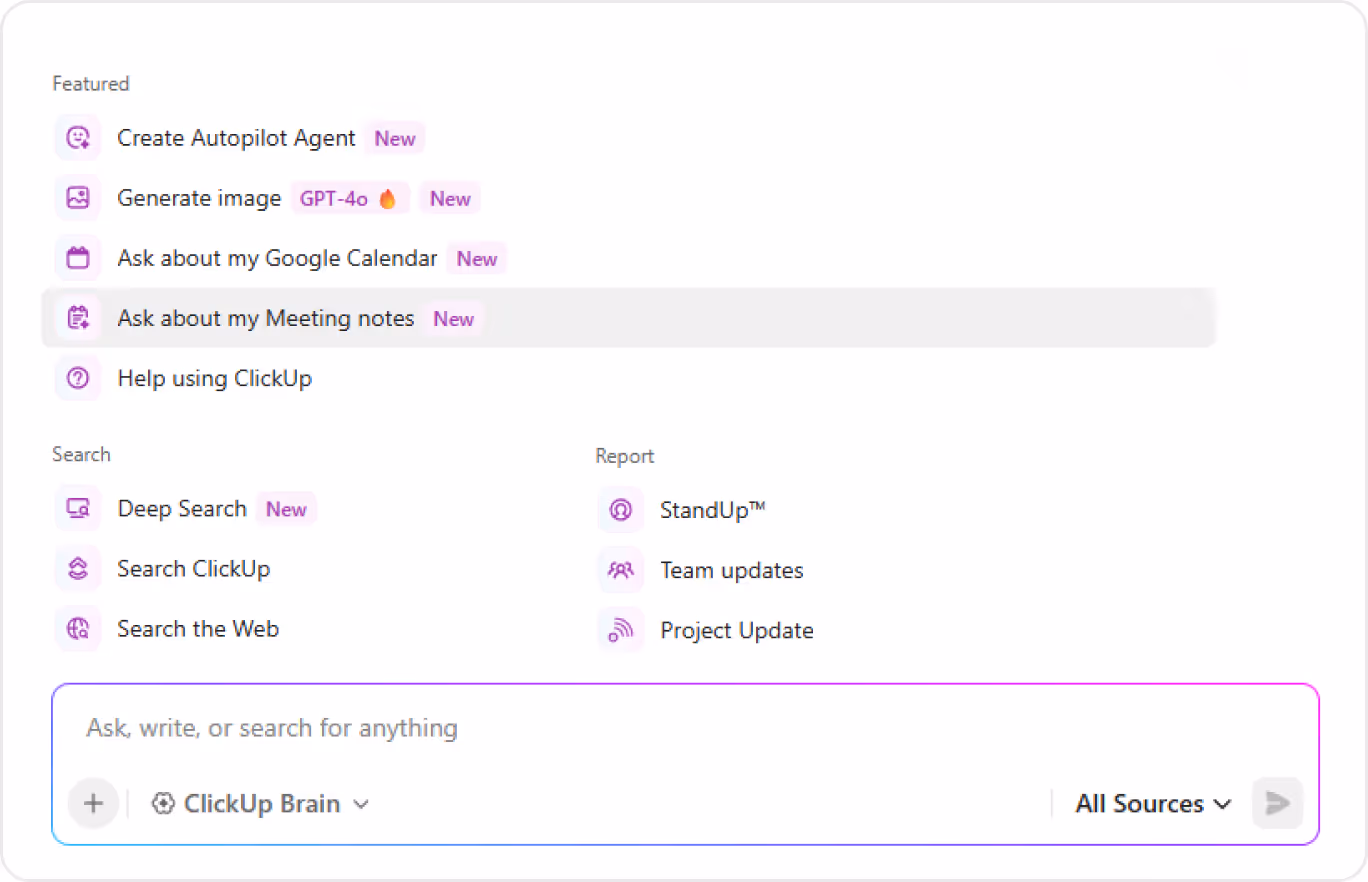Click the Deep Search icon
1368x882 pixels.
78,509
